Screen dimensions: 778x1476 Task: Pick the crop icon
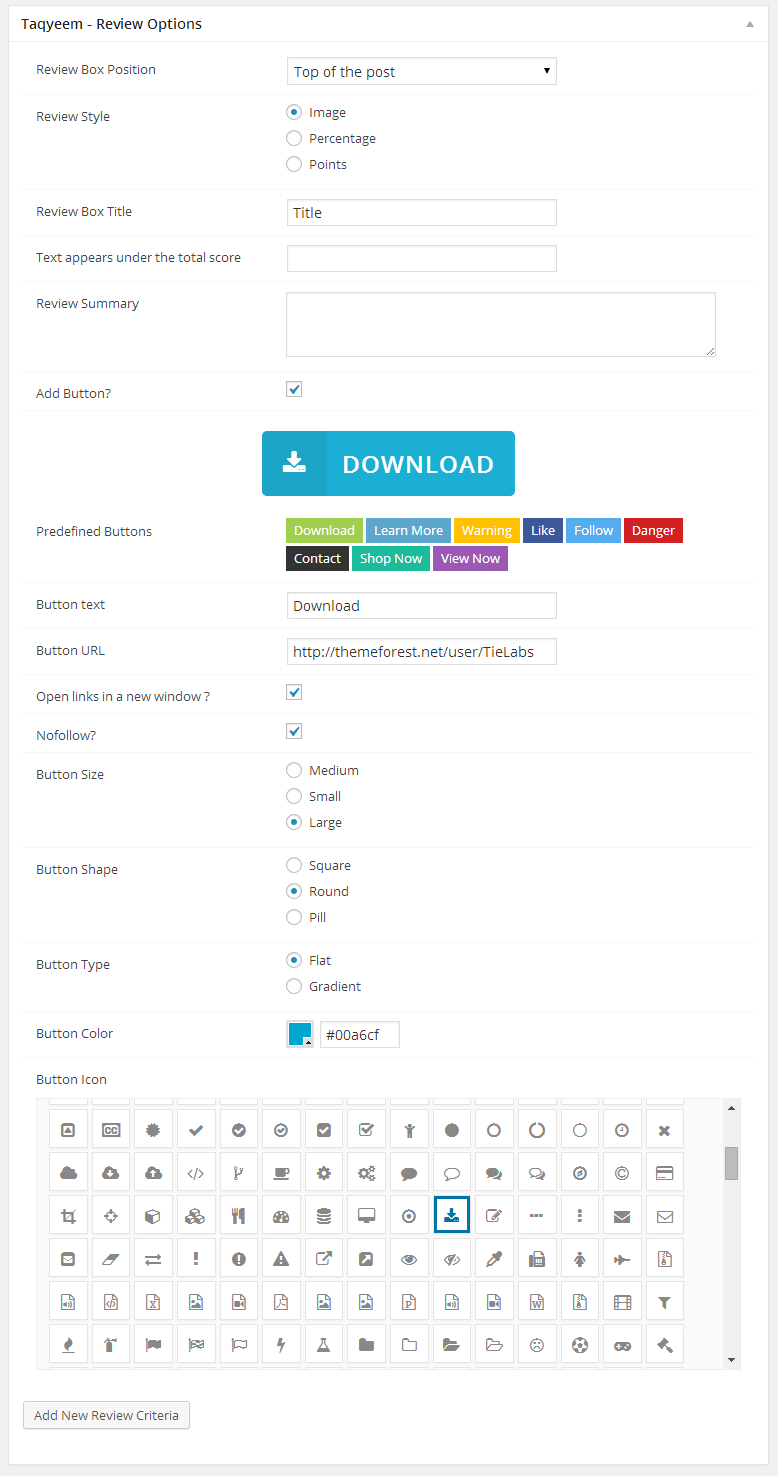68,1216
